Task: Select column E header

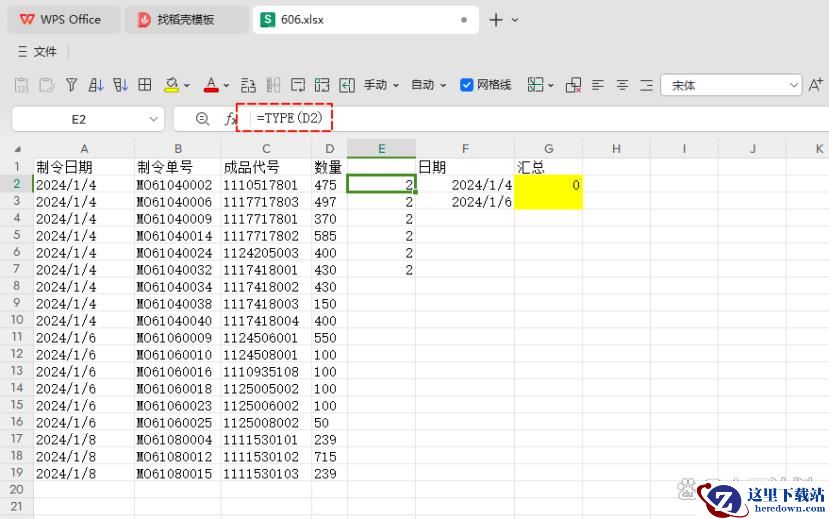Action: pyautogui.click(x=381, y=149)
